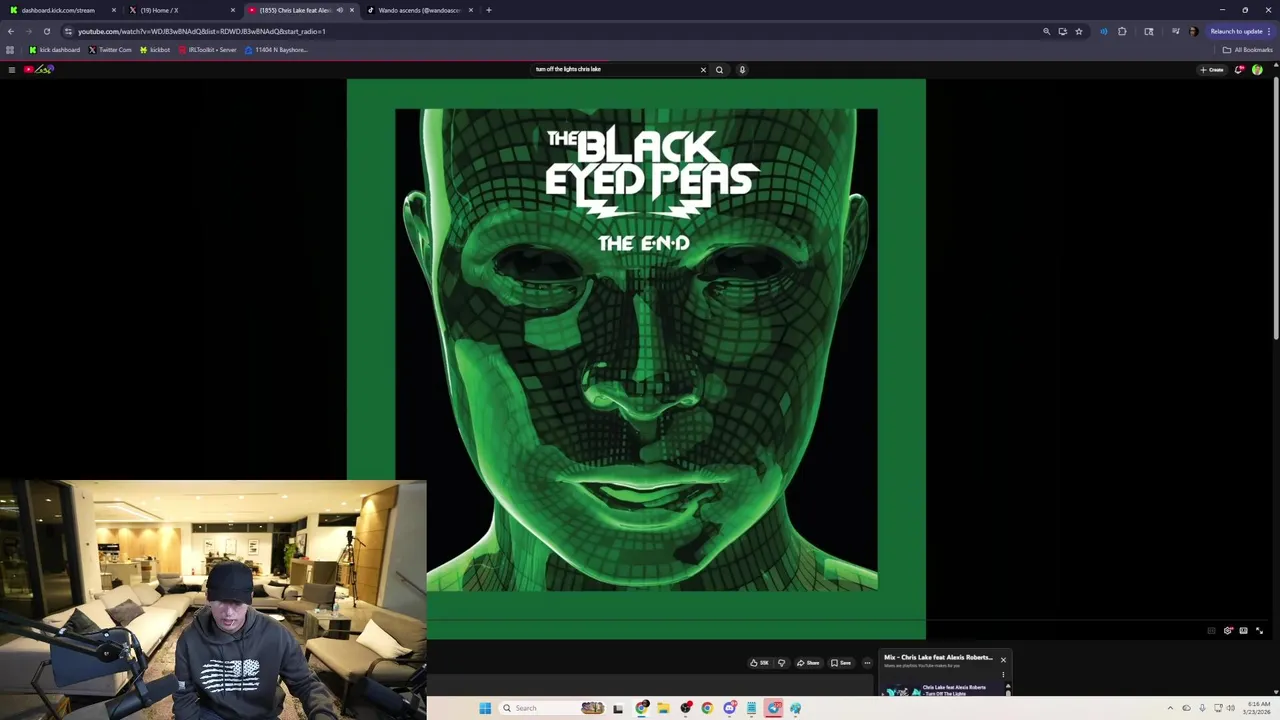
Task: Open the Chrome profile avatar
Action: click(x=1193, y=31)
